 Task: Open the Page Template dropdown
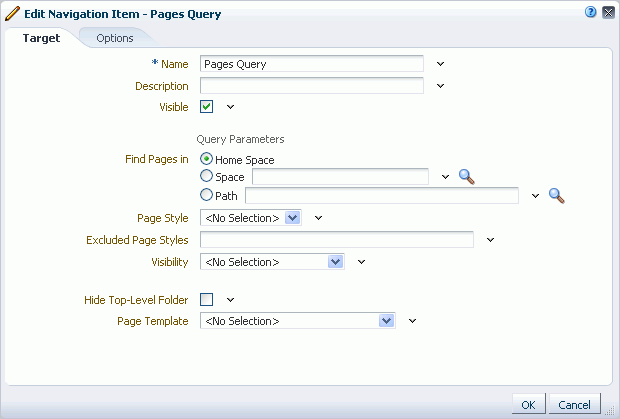pyautogui.click(x=298, y=321)
